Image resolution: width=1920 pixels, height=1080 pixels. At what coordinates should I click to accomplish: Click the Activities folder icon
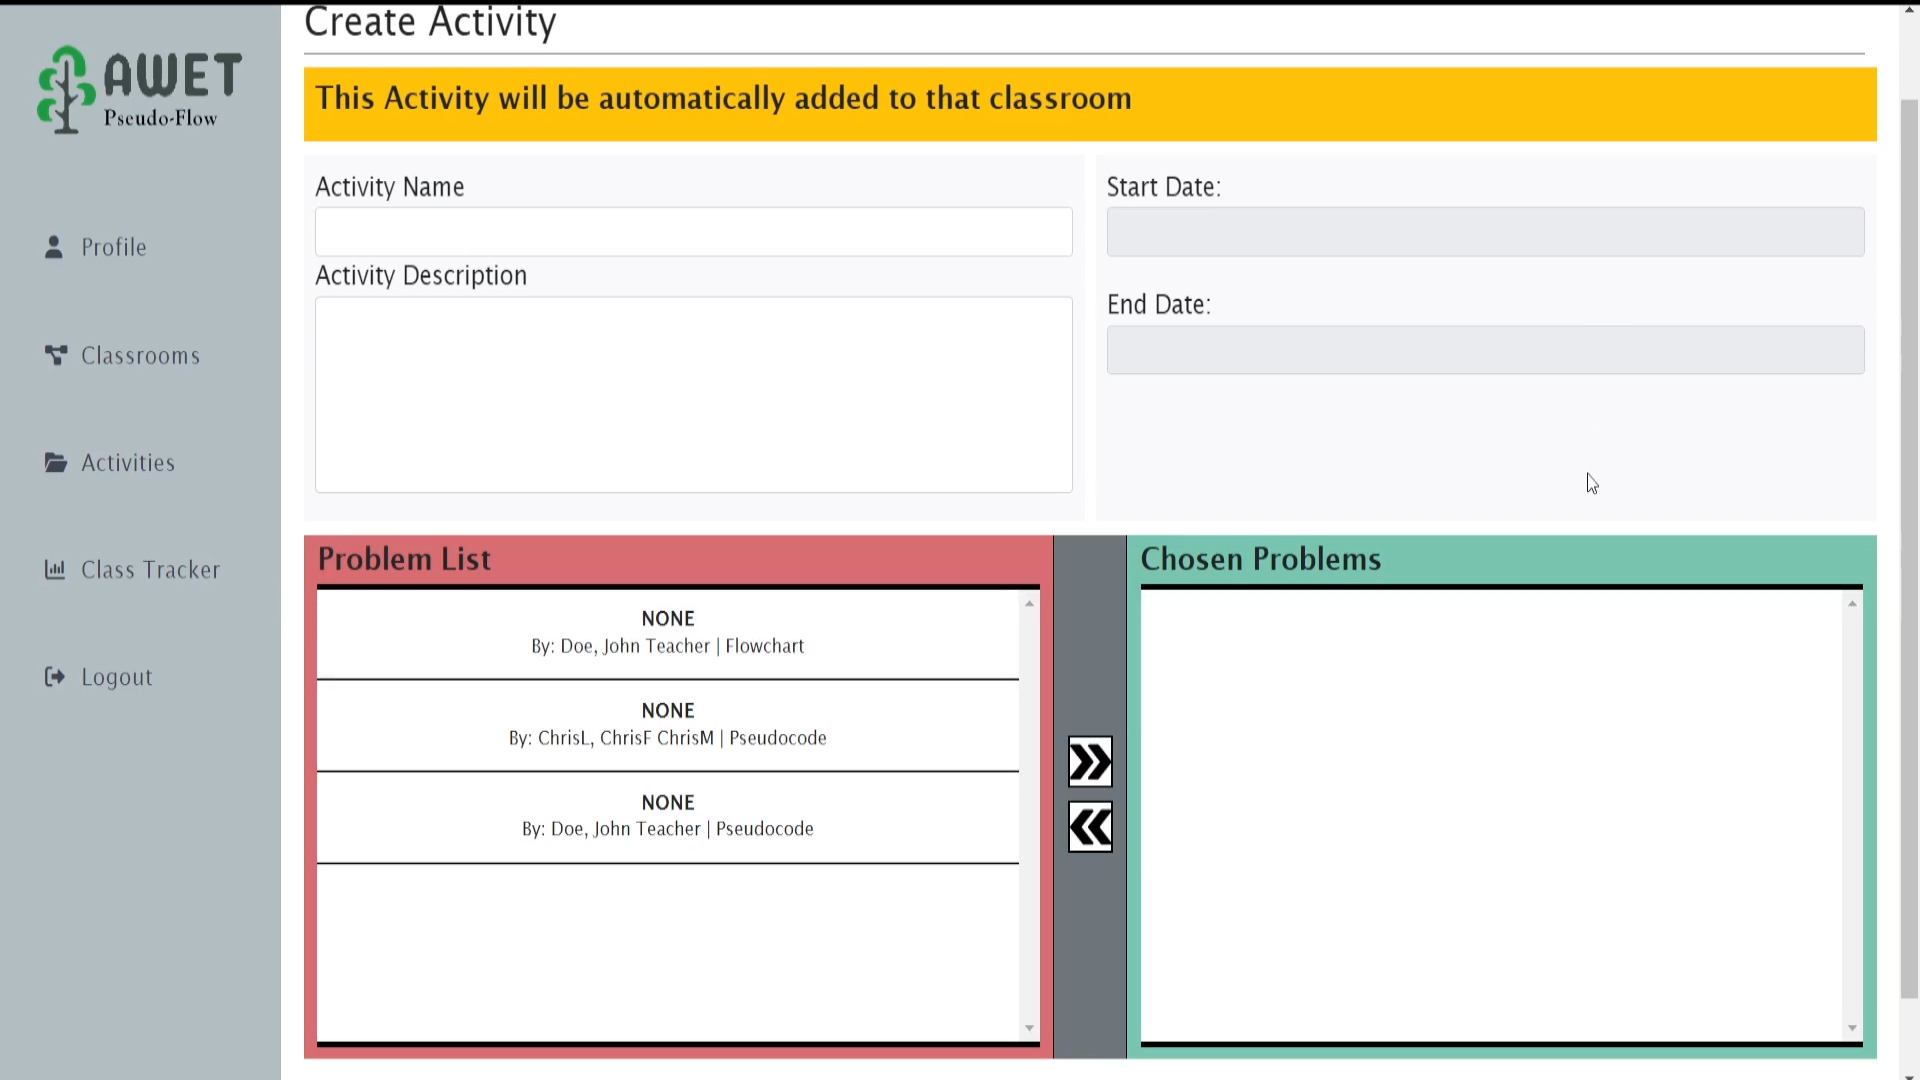point(56,462)
